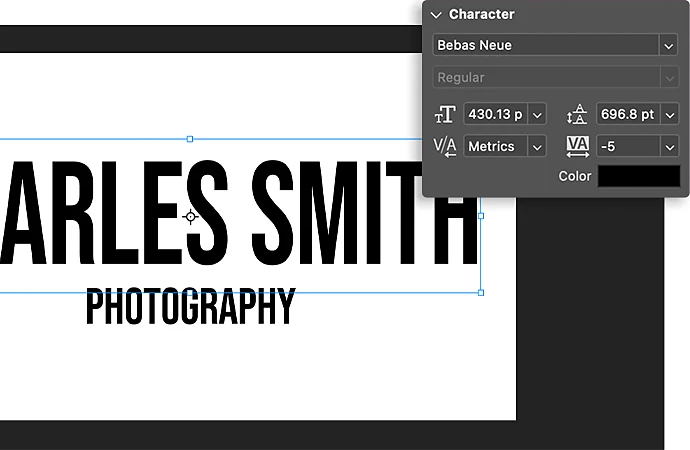Click the font size icon
The width and height of the screenshot is (690, 450).
point(444,114)
